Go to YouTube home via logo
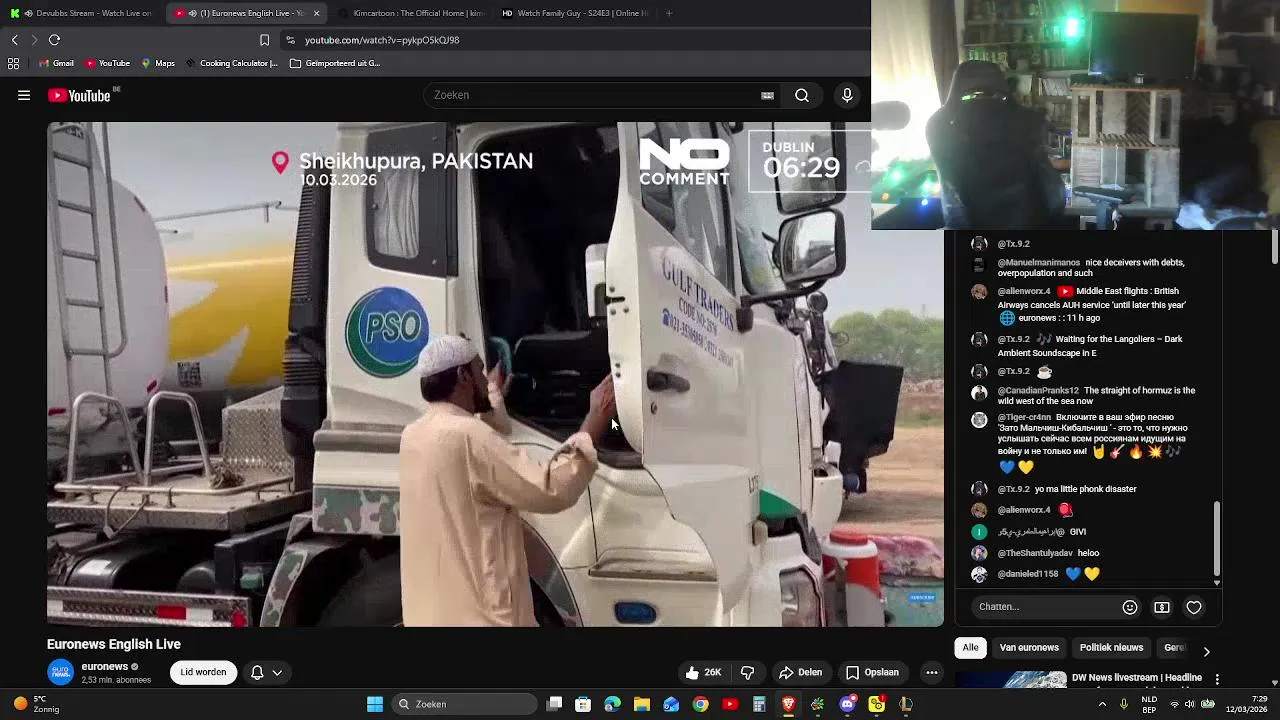The image size is (1280, 720). pyautogui.click(x=79, y=96)
